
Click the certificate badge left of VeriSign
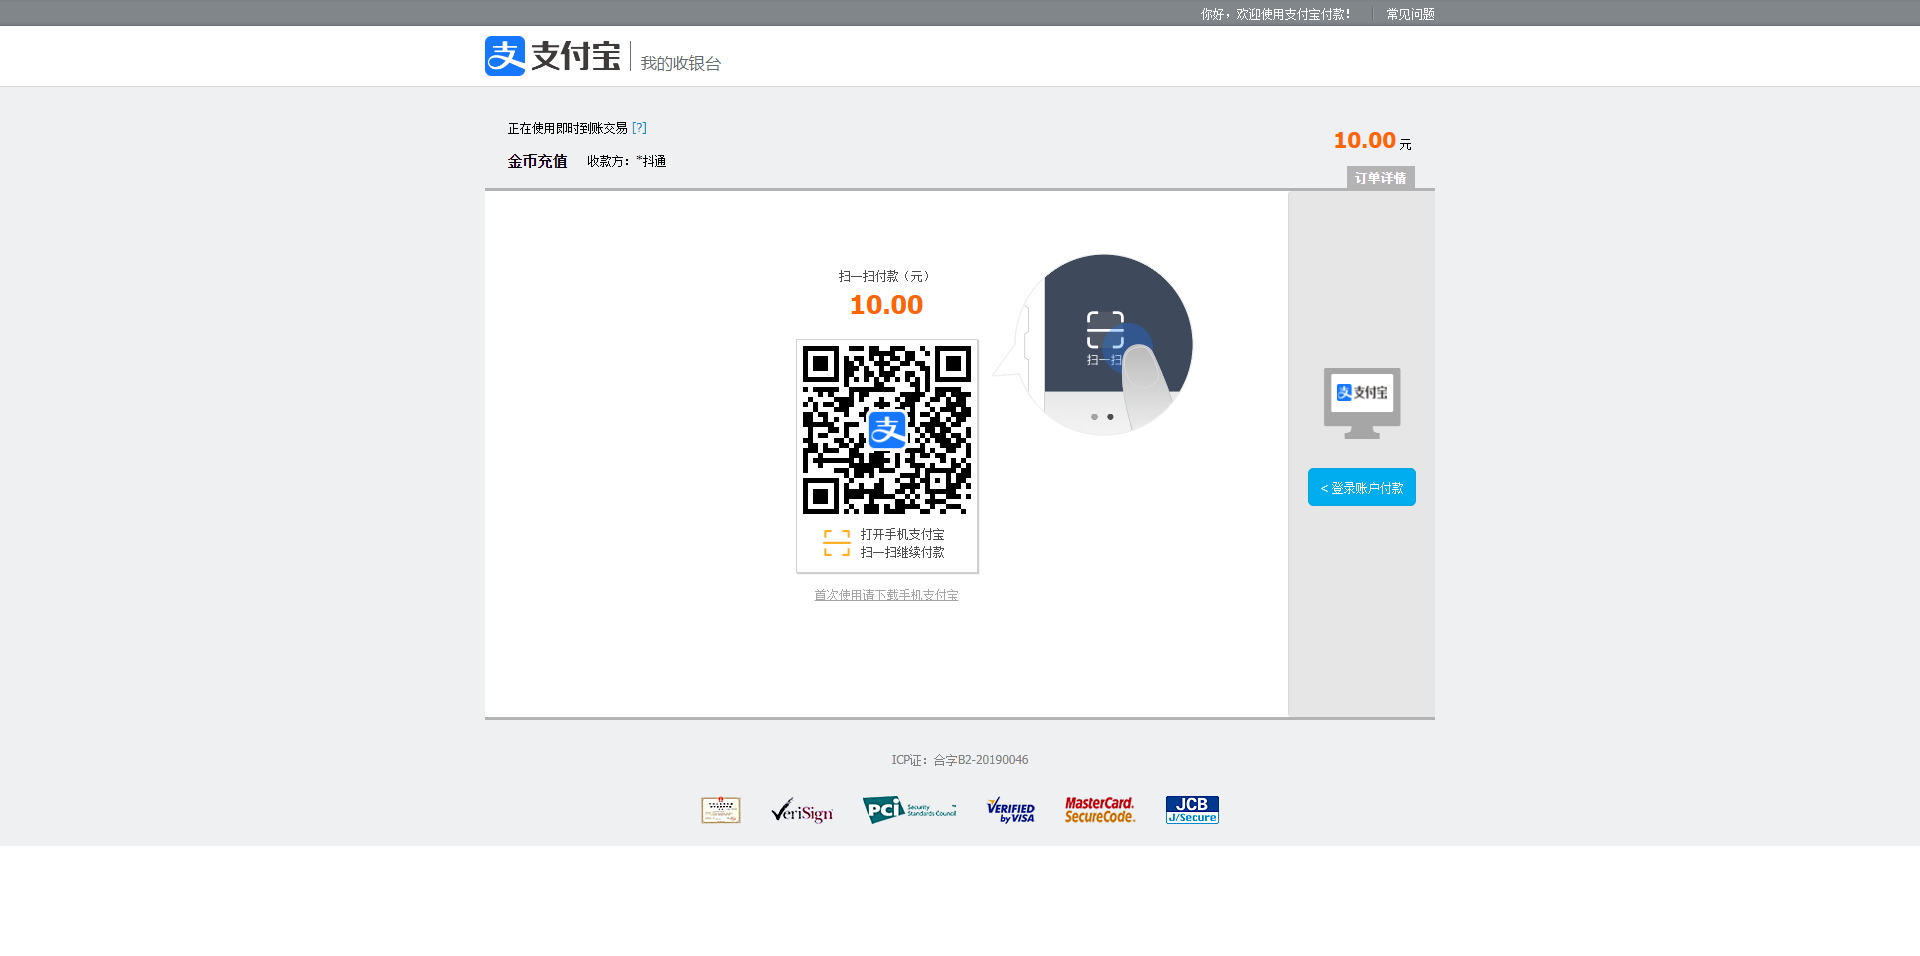(721, 810)
